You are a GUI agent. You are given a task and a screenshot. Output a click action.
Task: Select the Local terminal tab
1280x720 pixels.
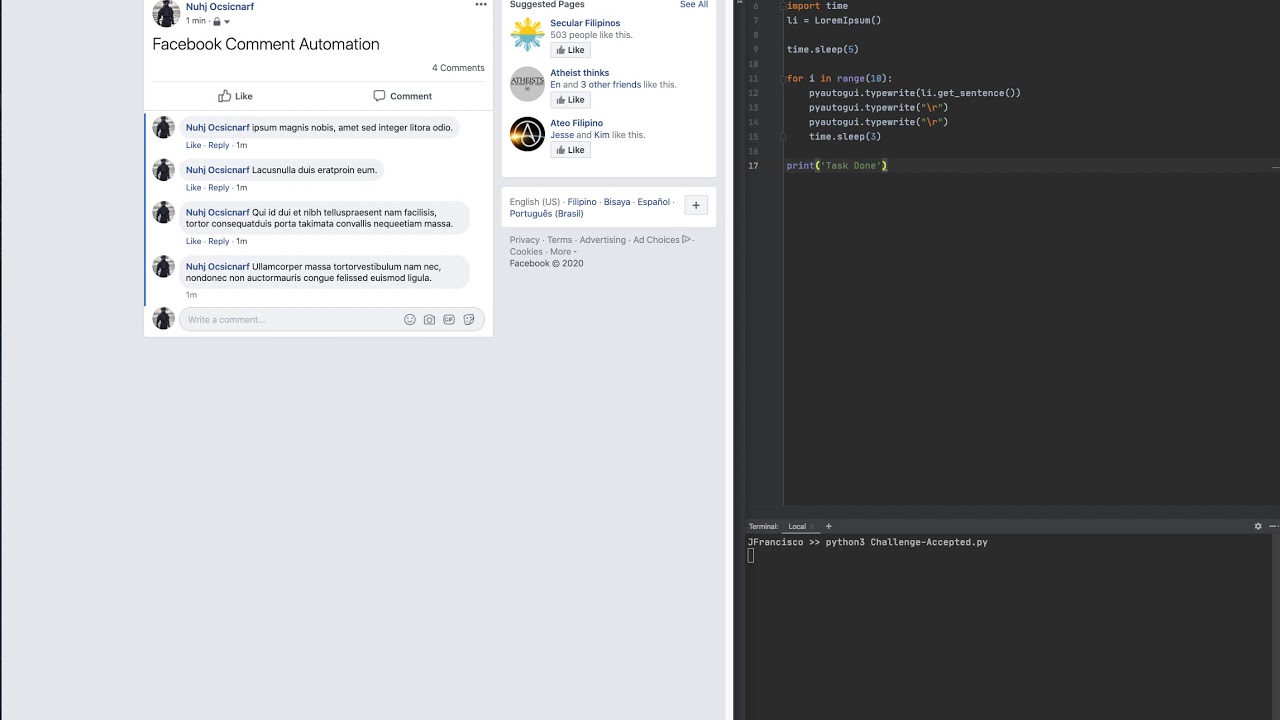click(x=797, y=526)
